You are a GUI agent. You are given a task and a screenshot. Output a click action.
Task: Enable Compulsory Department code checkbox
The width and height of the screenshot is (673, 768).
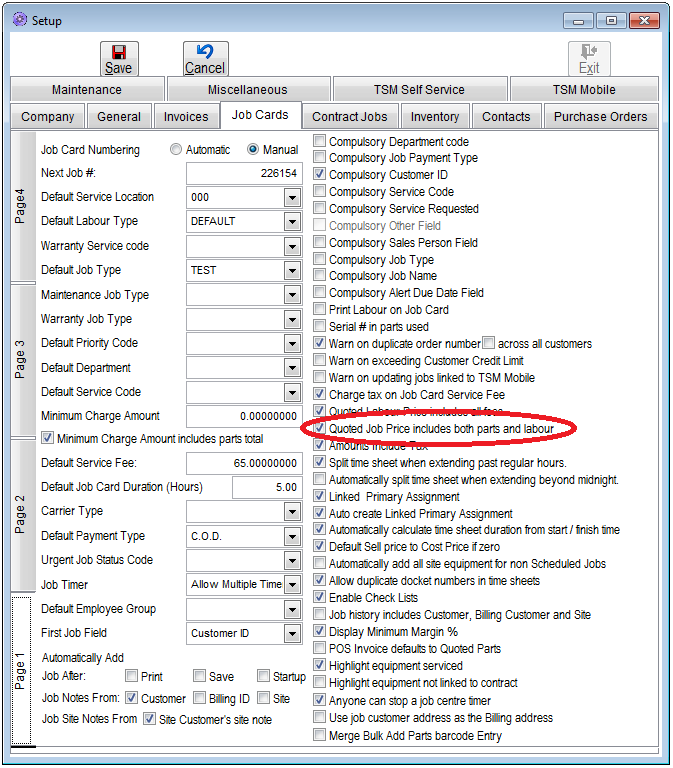click(320, 142)
